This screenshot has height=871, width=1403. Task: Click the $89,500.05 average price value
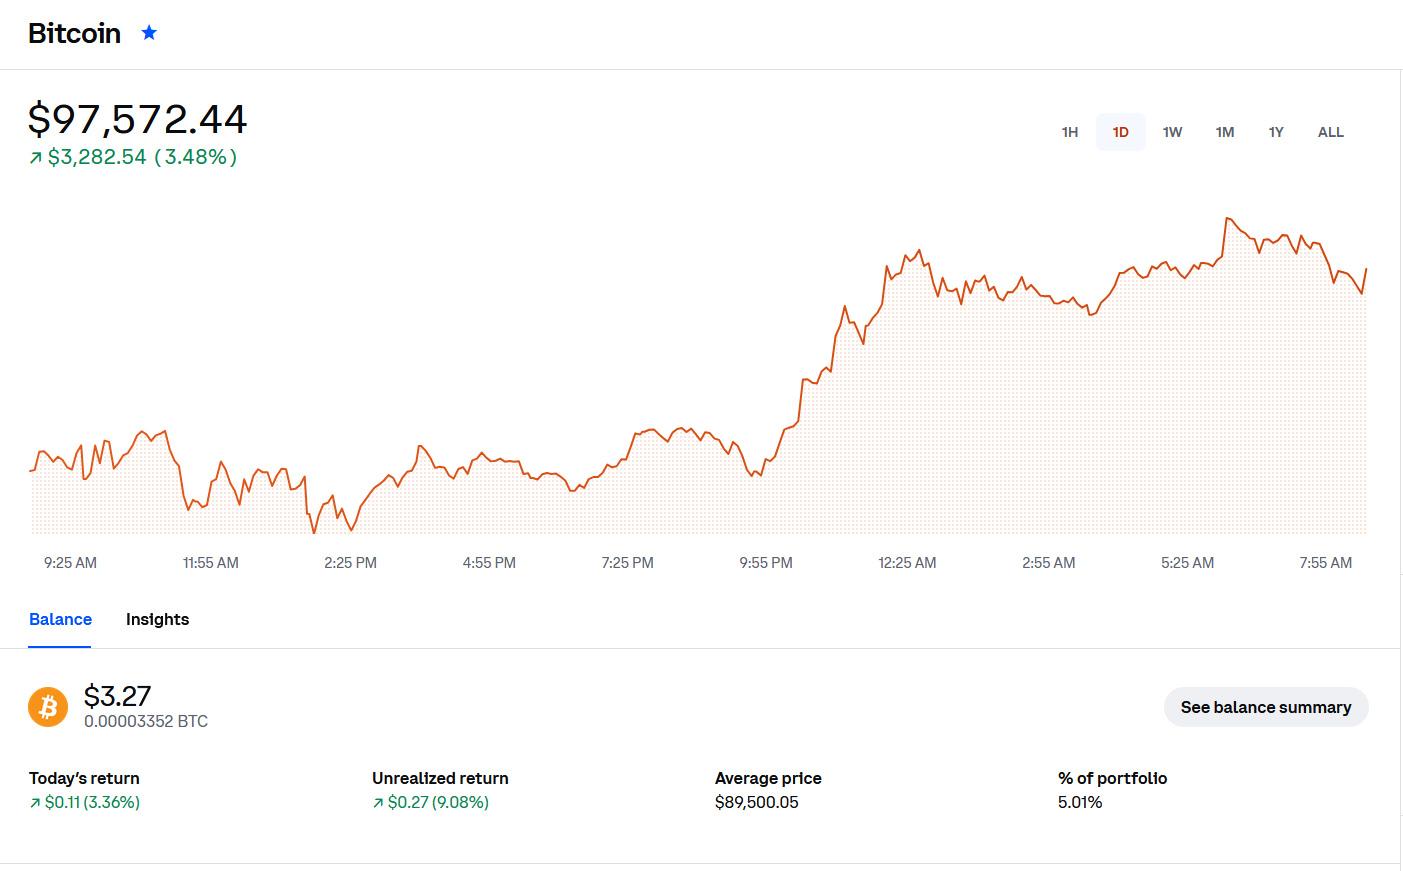point(757,802)
